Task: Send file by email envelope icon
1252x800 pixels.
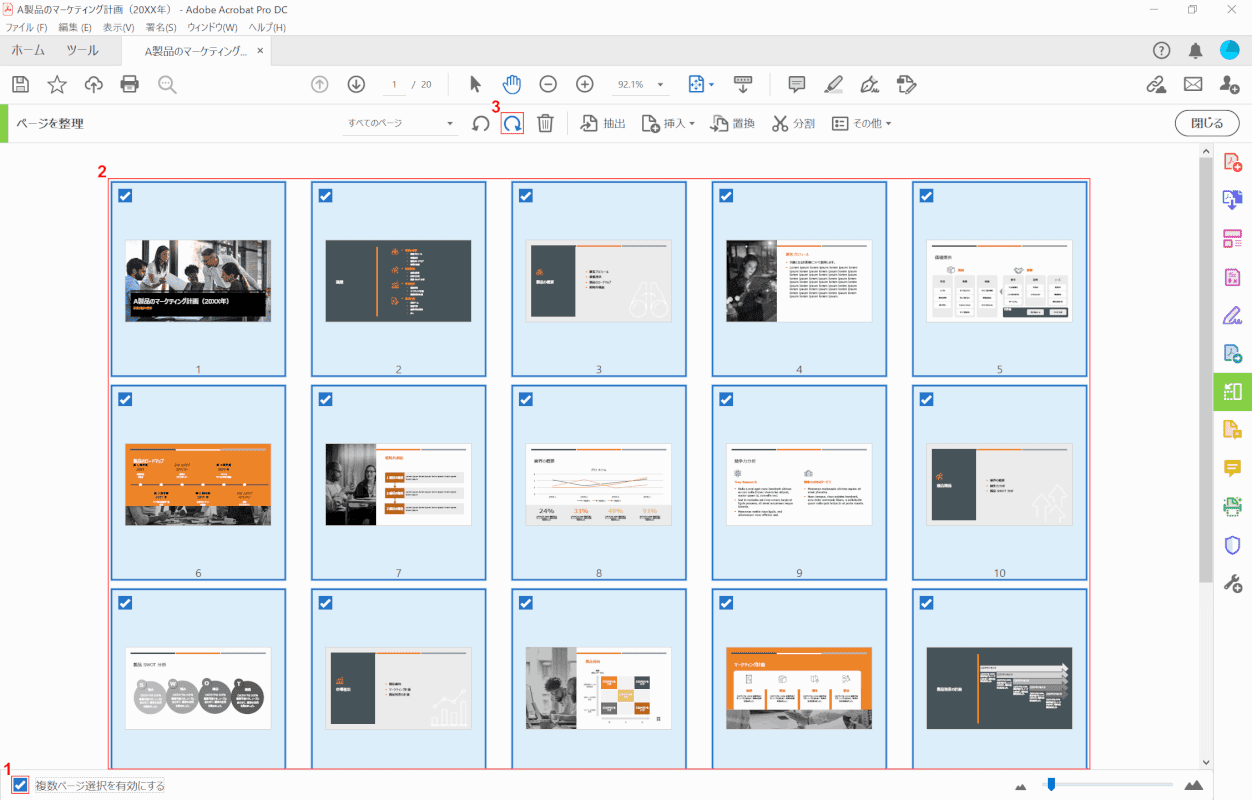Action: tap(1193, 85)
